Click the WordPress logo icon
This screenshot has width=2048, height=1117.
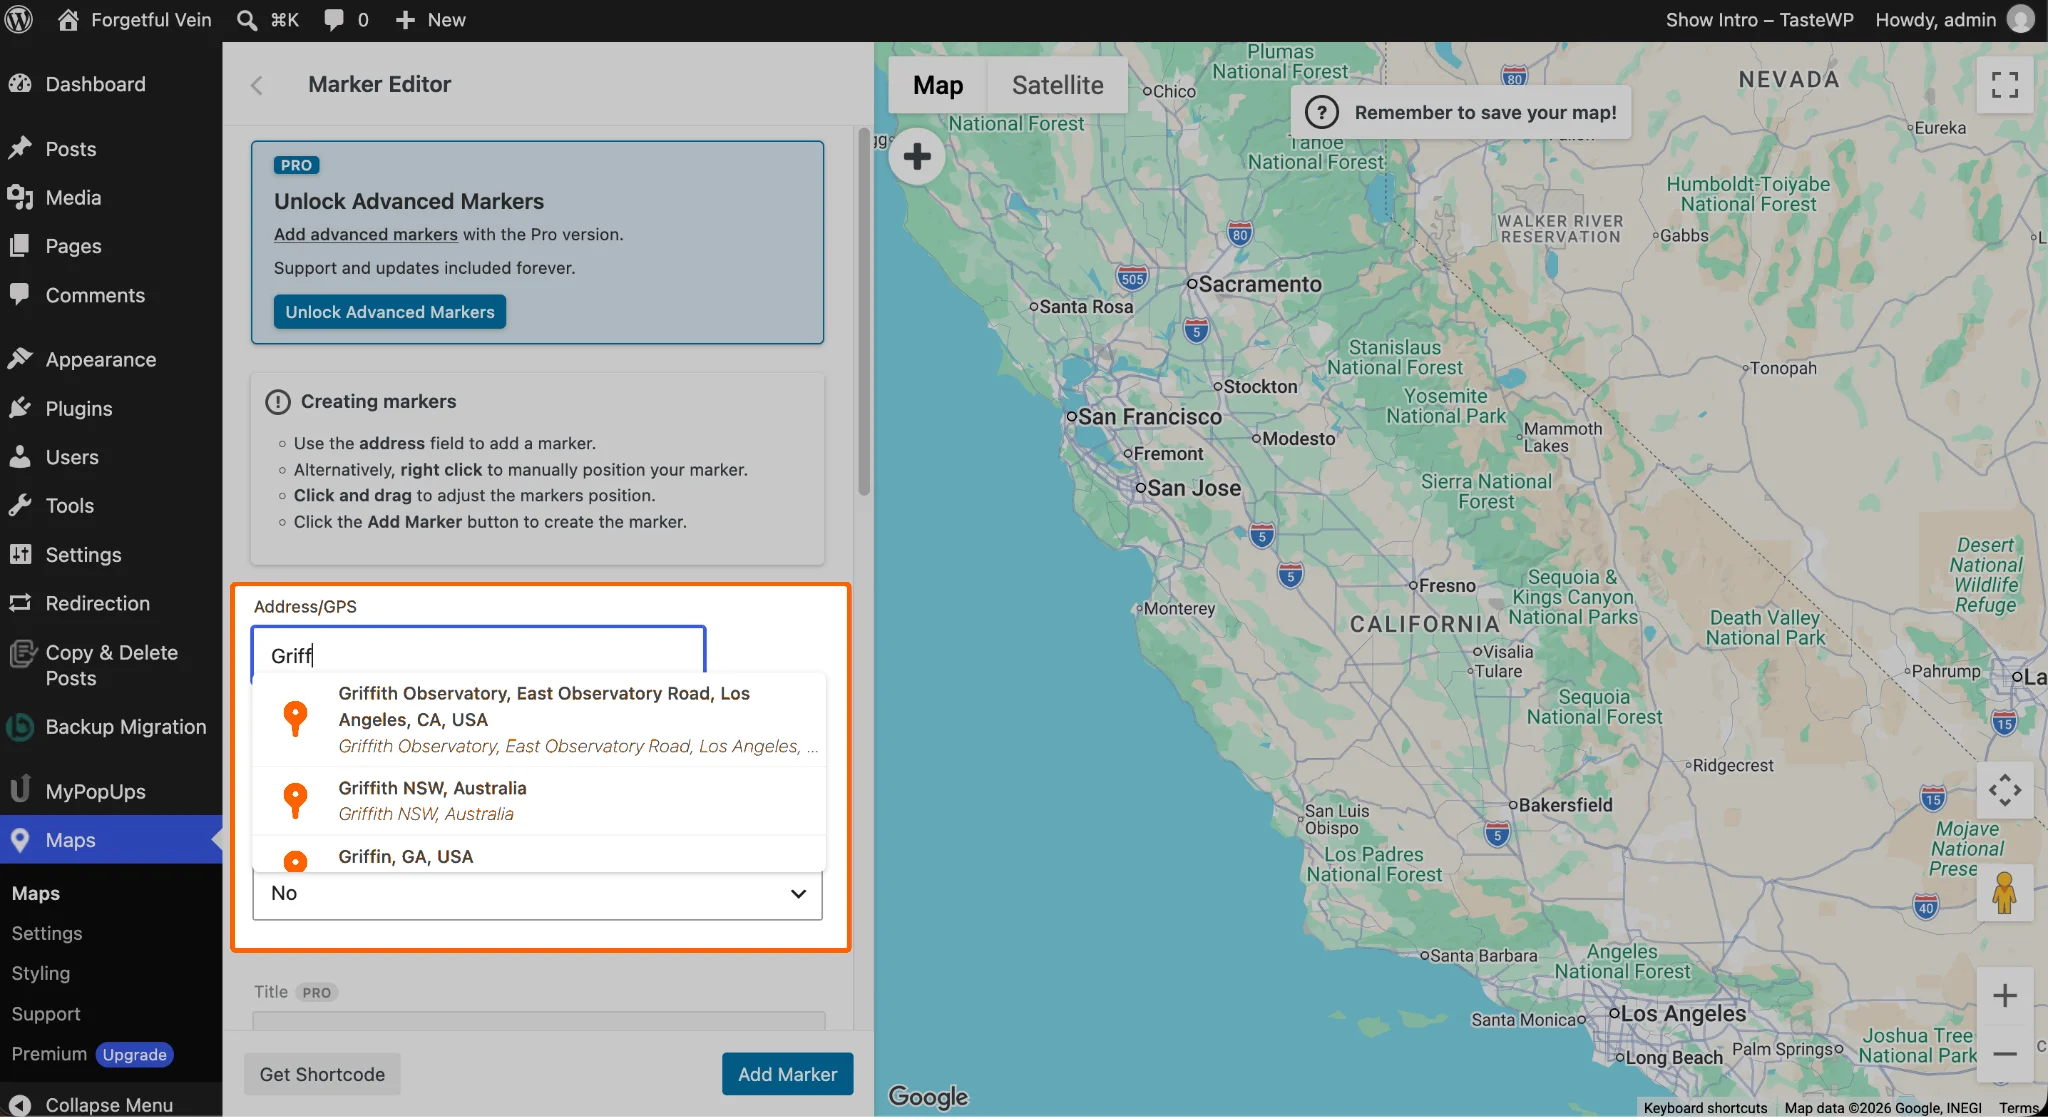(19, 20)
